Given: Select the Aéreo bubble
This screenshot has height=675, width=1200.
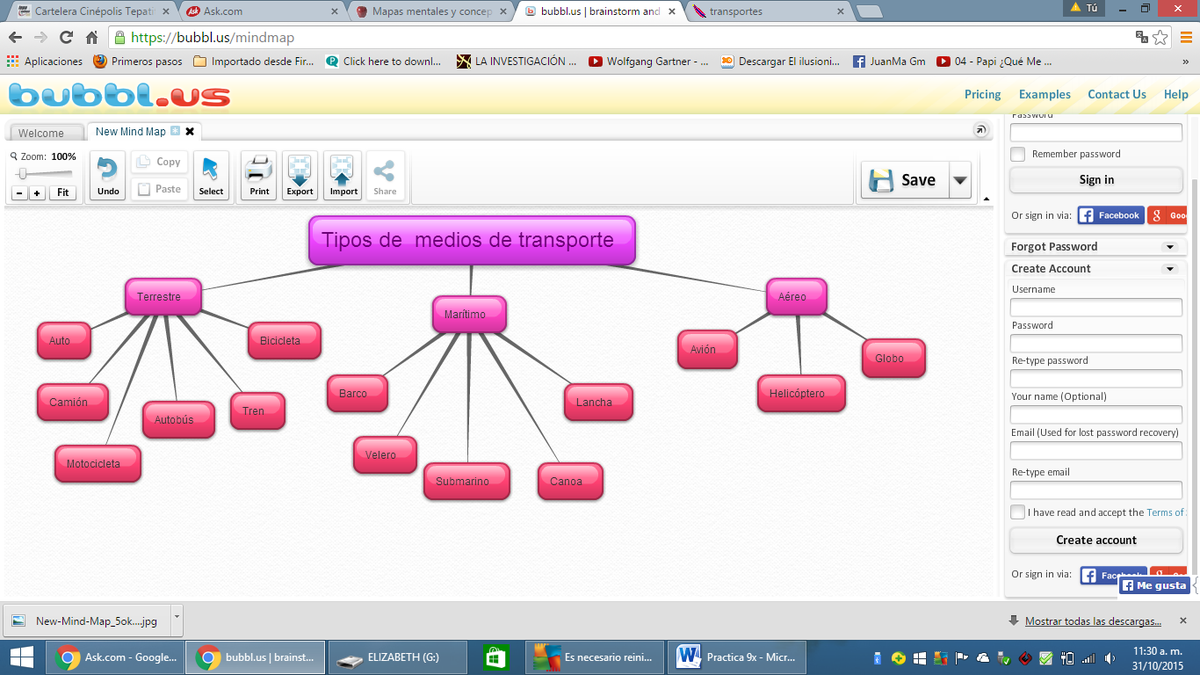Looking at the screenshot, I should (796, 297).
